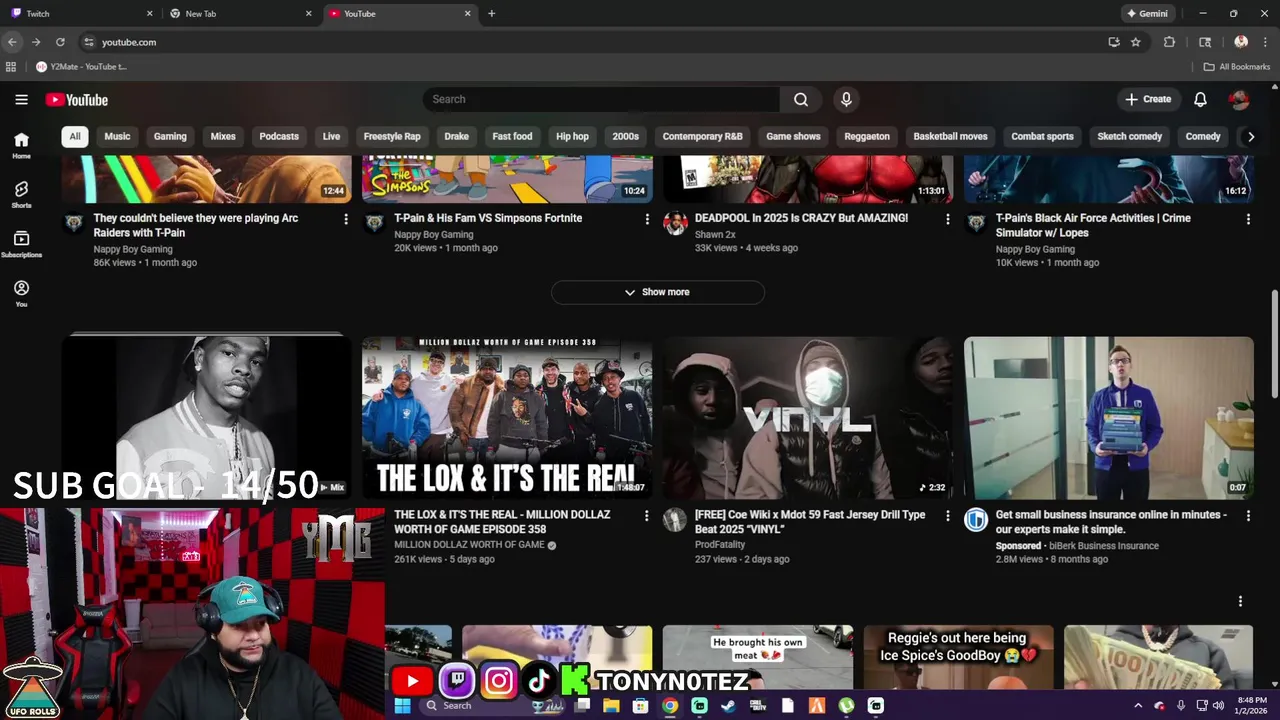
Task: Open YouTube notifications bell
Action: pyautogui.click(x=1200, y=99)
